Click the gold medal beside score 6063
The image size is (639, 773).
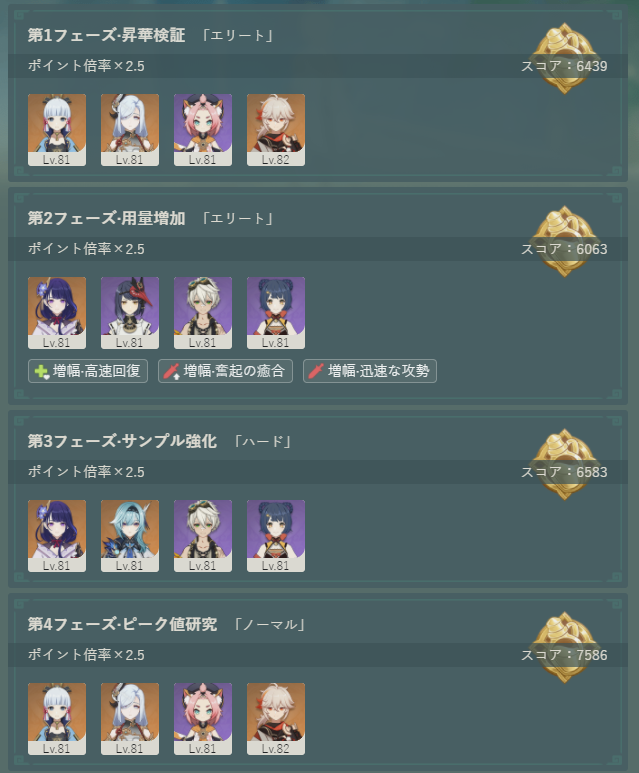pyautogui.click(x=564, y=242)
